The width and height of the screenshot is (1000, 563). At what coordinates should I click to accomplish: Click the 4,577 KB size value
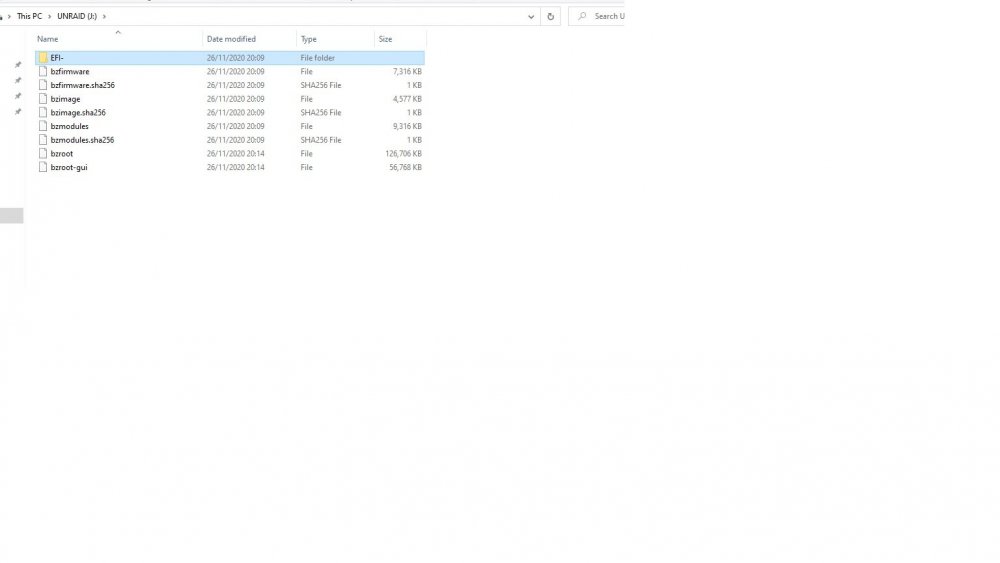408,99
